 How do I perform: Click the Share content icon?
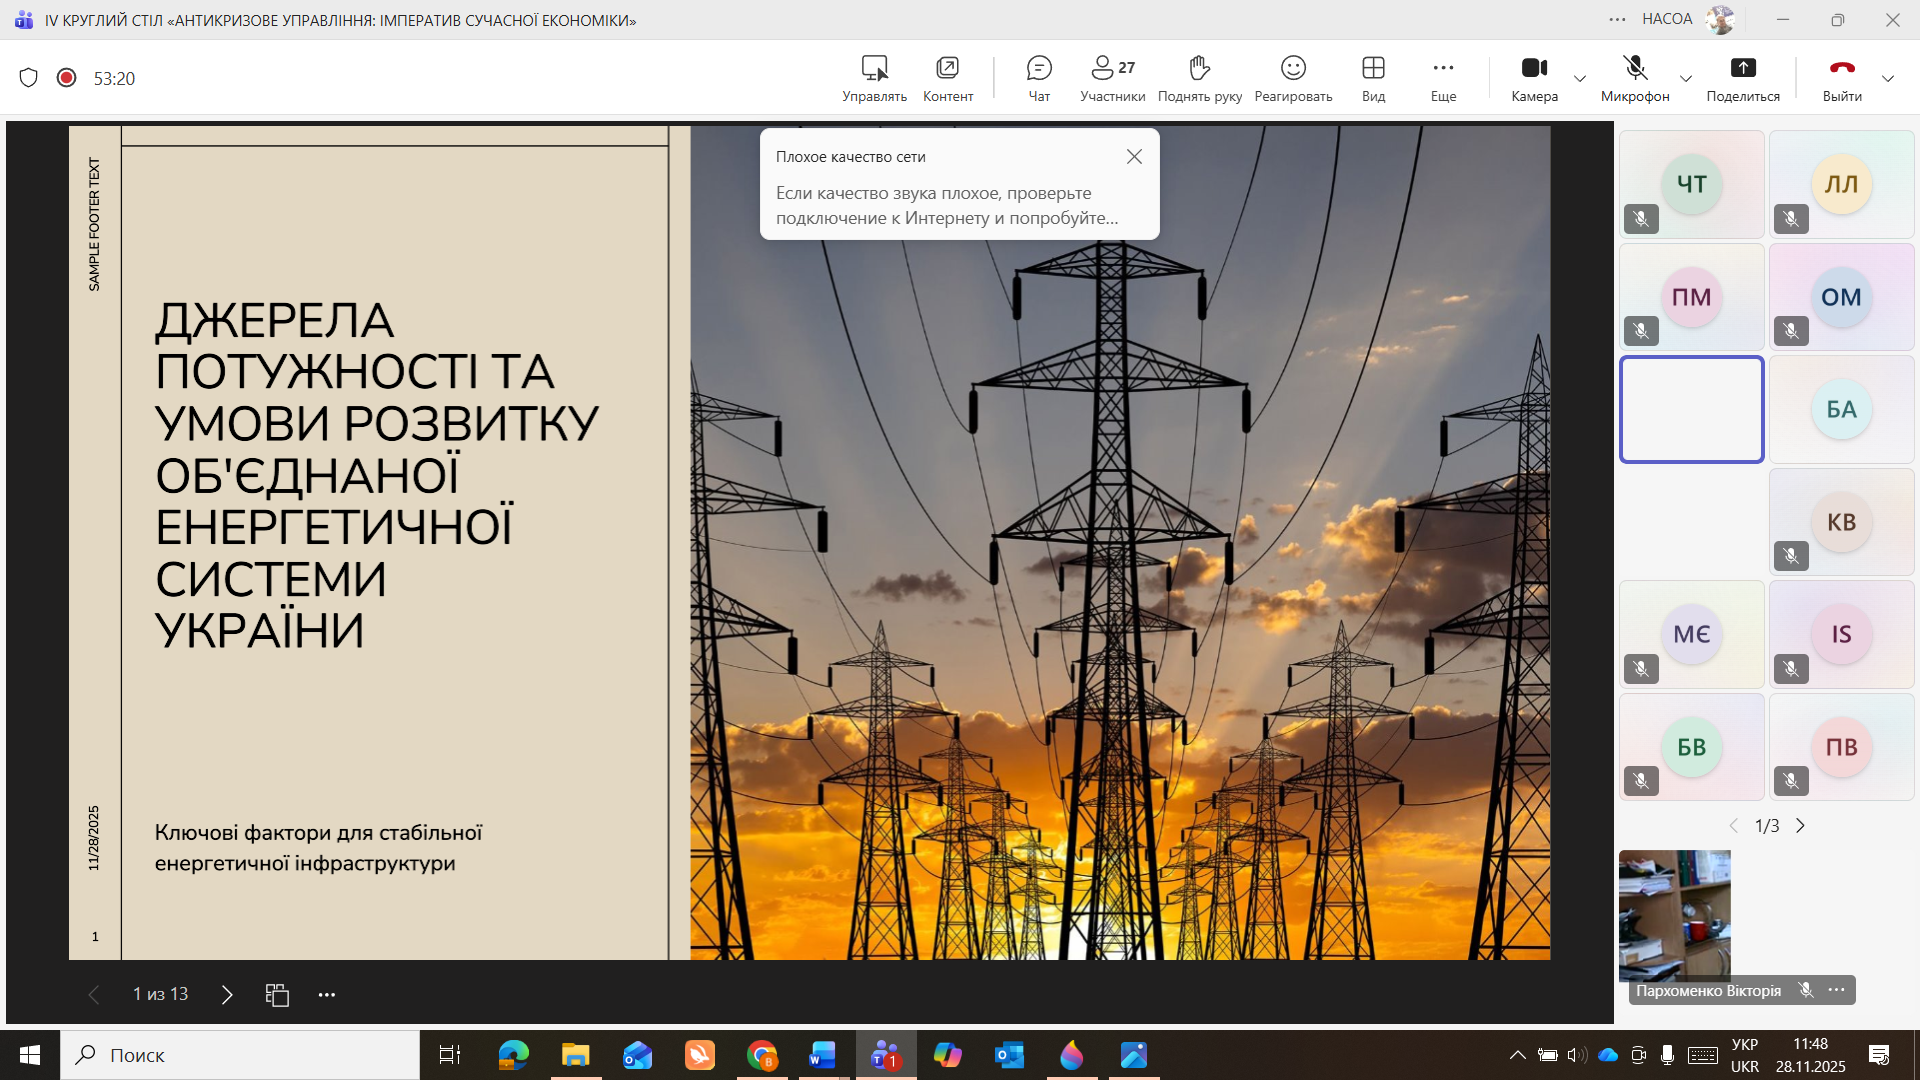click(1742, 78)
